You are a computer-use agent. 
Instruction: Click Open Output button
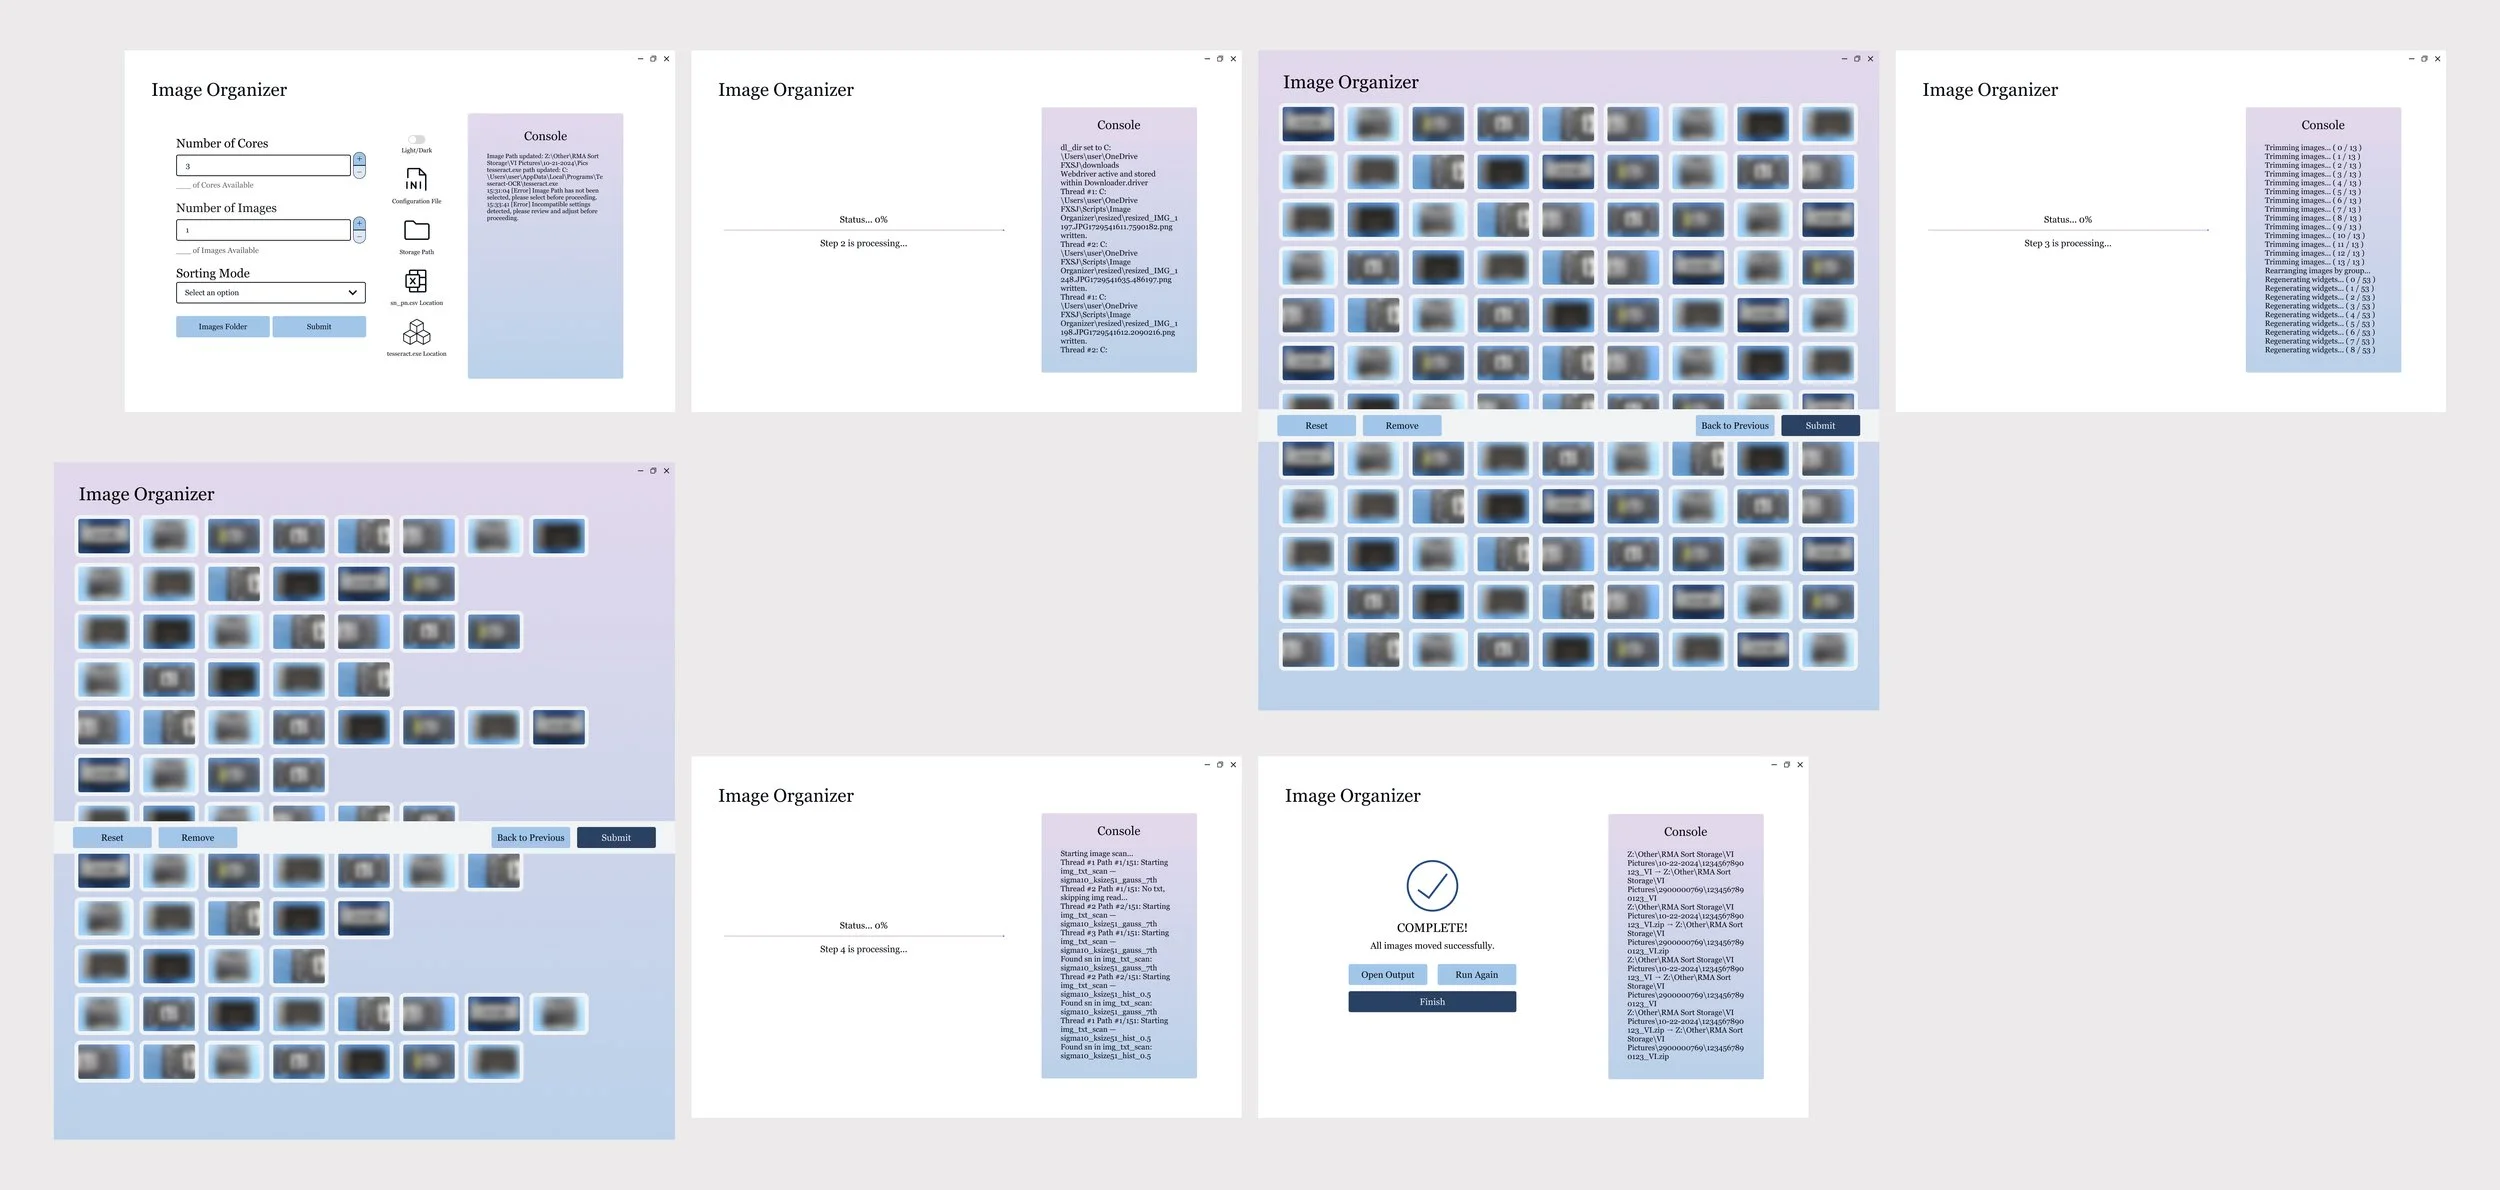1387,975
